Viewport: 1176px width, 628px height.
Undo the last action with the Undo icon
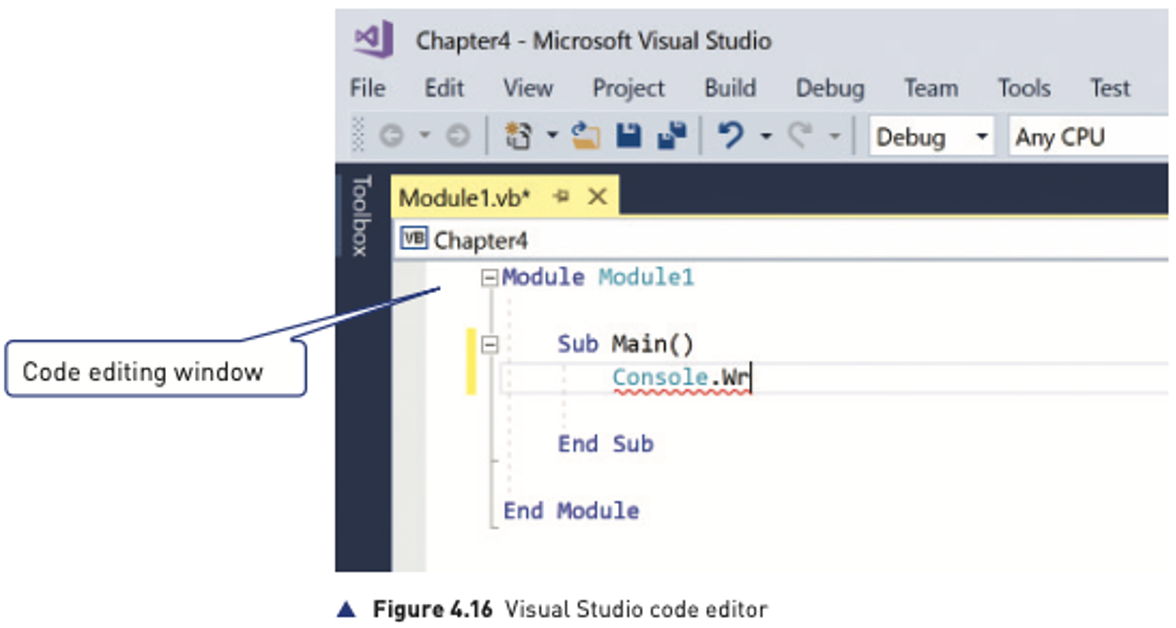click(x=730, y=136)
